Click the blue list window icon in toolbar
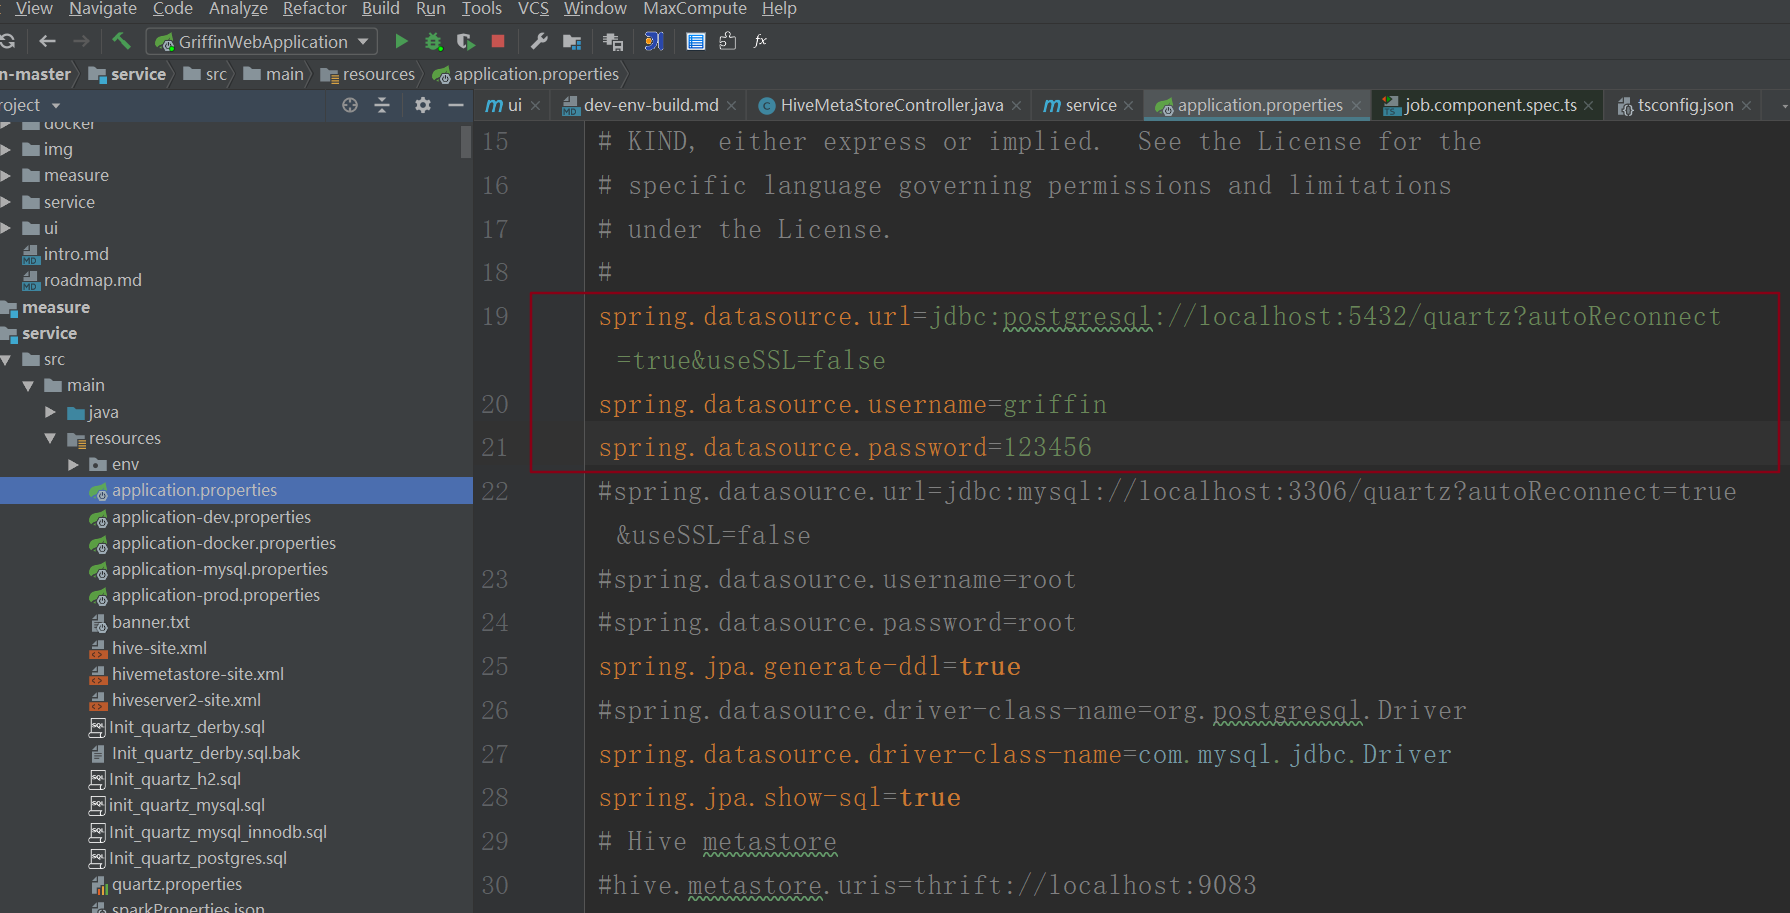This screenshot has width=1790, height=913. 696,41
